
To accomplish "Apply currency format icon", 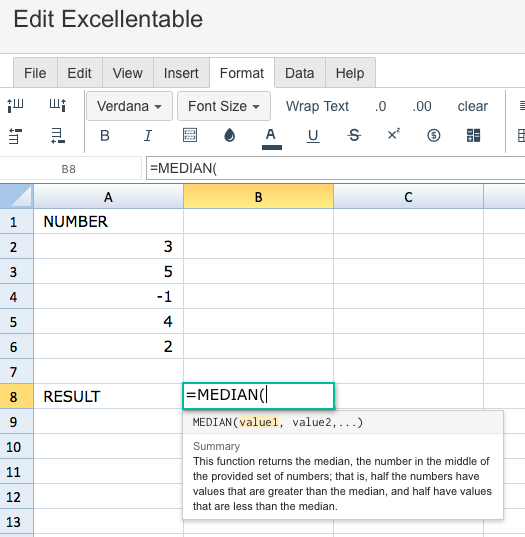I will 434,135.
